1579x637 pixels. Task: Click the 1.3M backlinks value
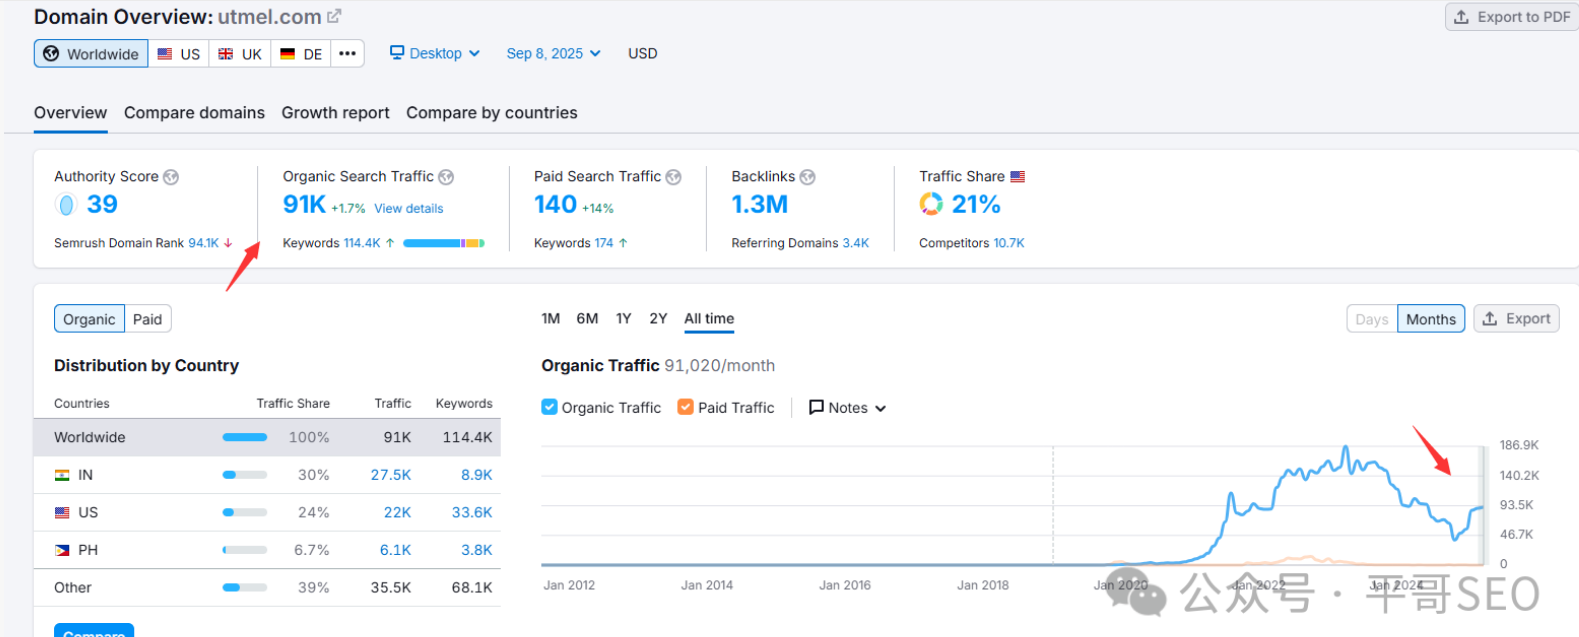pos(759,204)
